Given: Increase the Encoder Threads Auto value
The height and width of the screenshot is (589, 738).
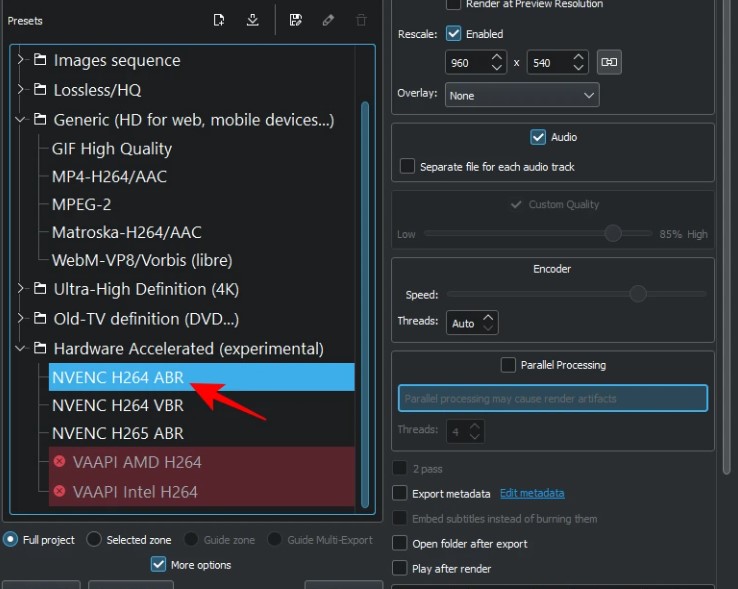Looking at the screenshot, I should 488,317.
